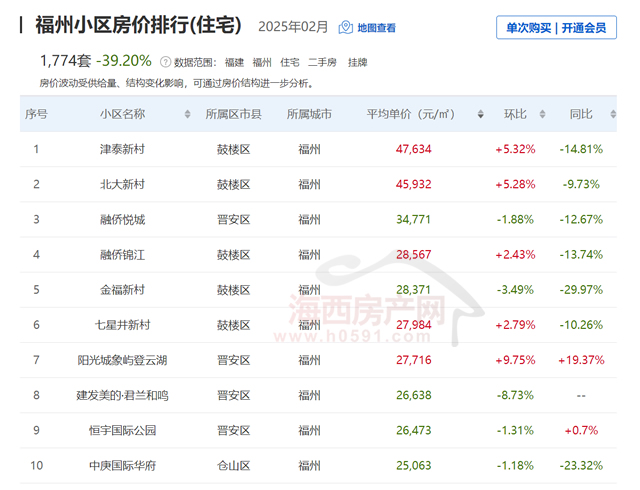Open 北大新村 community entry
This screenshot has width=640, height=490.
coord(122,184)
